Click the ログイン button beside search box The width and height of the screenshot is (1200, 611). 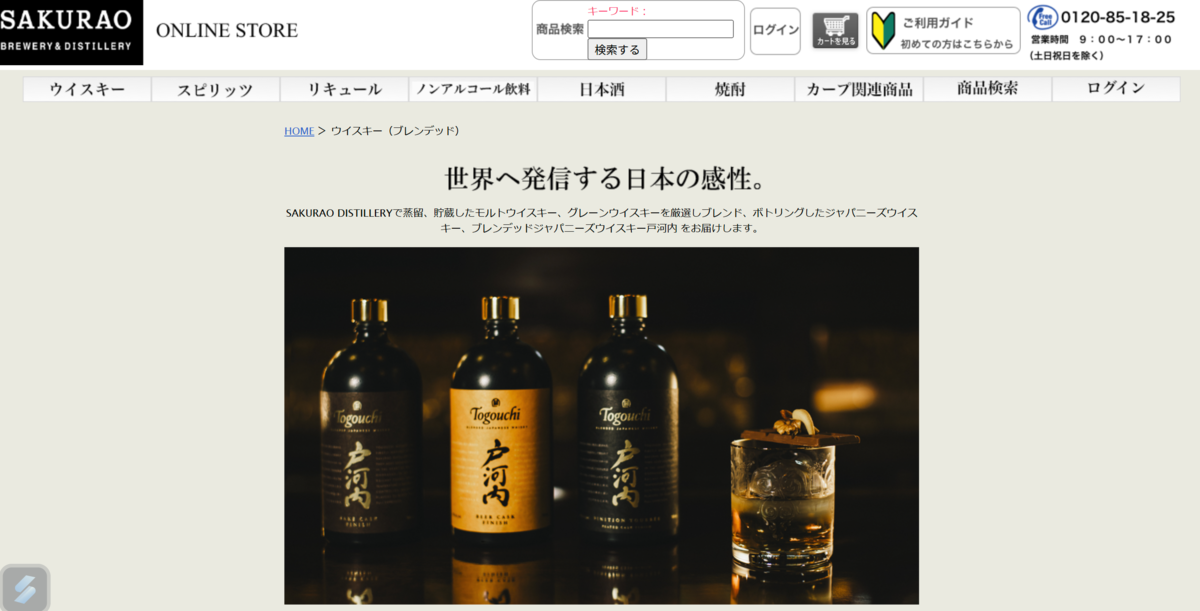[x=776, y=30]
